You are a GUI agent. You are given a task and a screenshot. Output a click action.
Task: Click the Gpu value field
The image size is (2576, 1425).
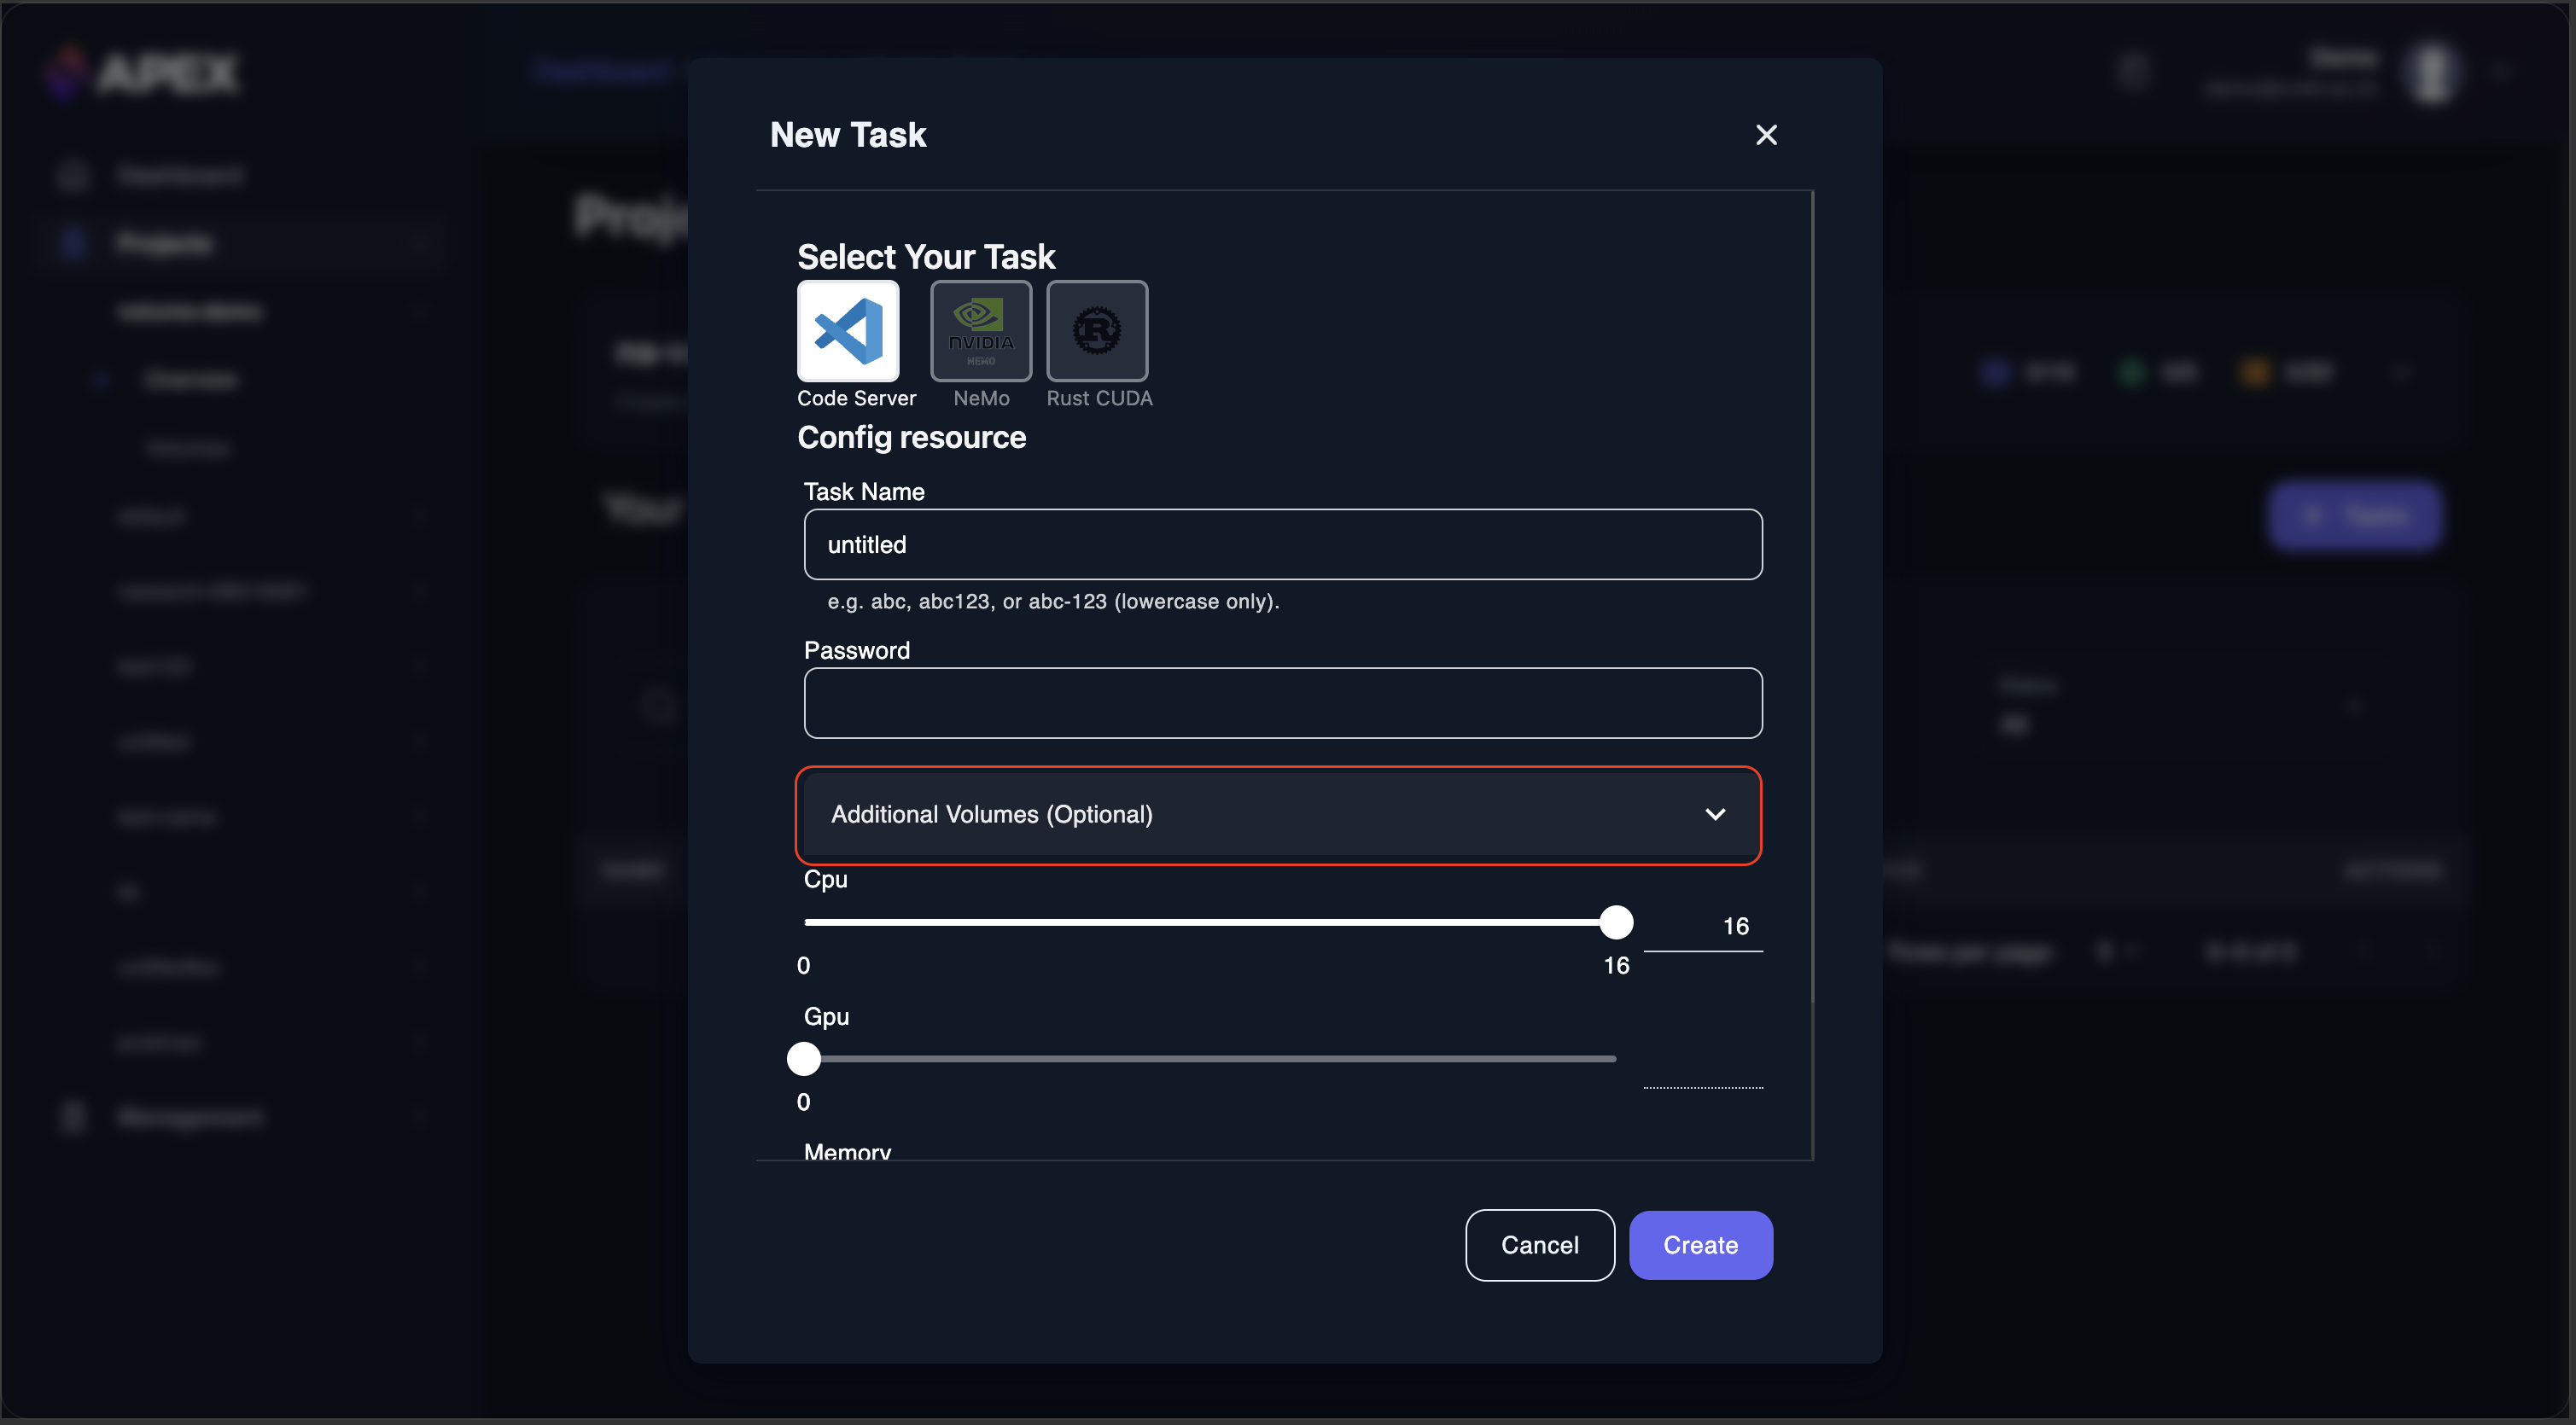tap(1703, 1064)
